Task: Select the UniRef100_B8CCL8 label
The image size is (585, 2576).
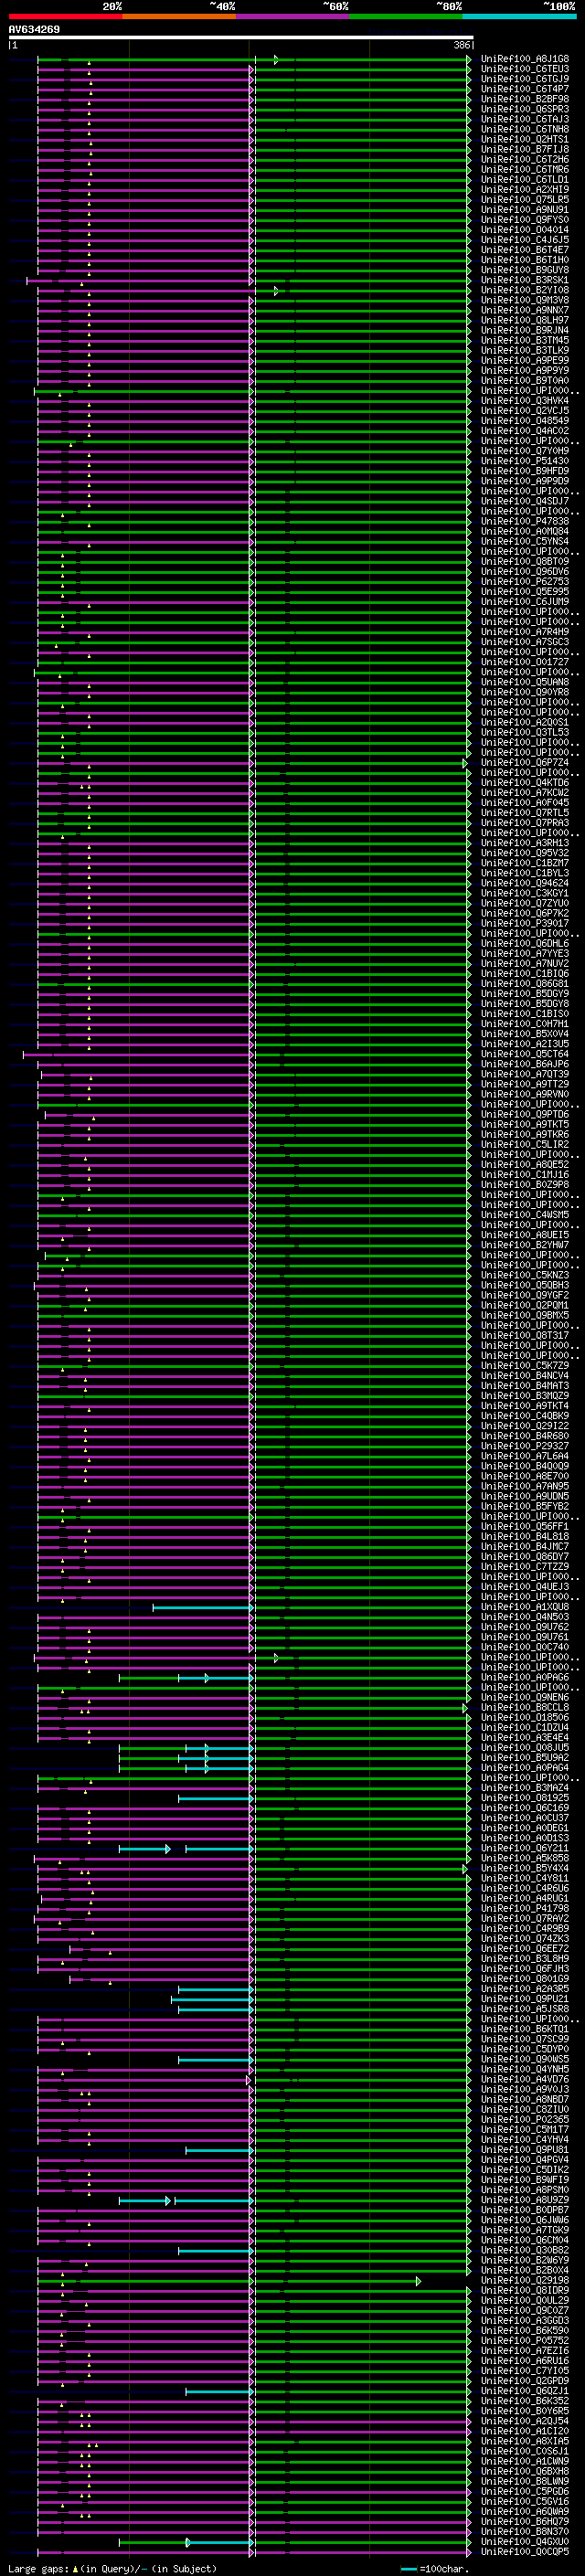Action: (525, 1708)
